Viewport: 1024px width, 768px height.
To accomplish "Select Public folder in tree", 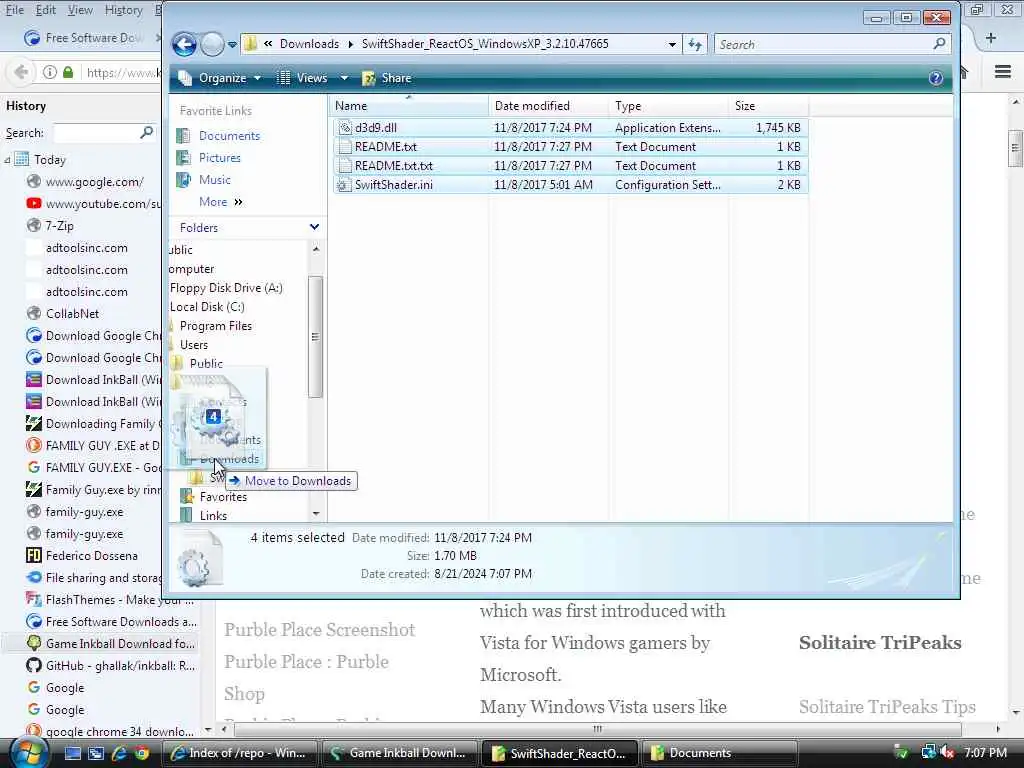I will pyautogui.click(x=206, y=364).
